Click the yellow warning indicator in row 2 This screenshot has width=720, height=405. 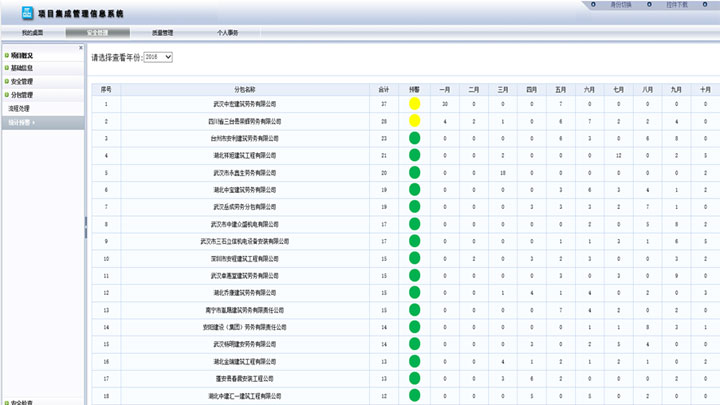click(414, 121)
